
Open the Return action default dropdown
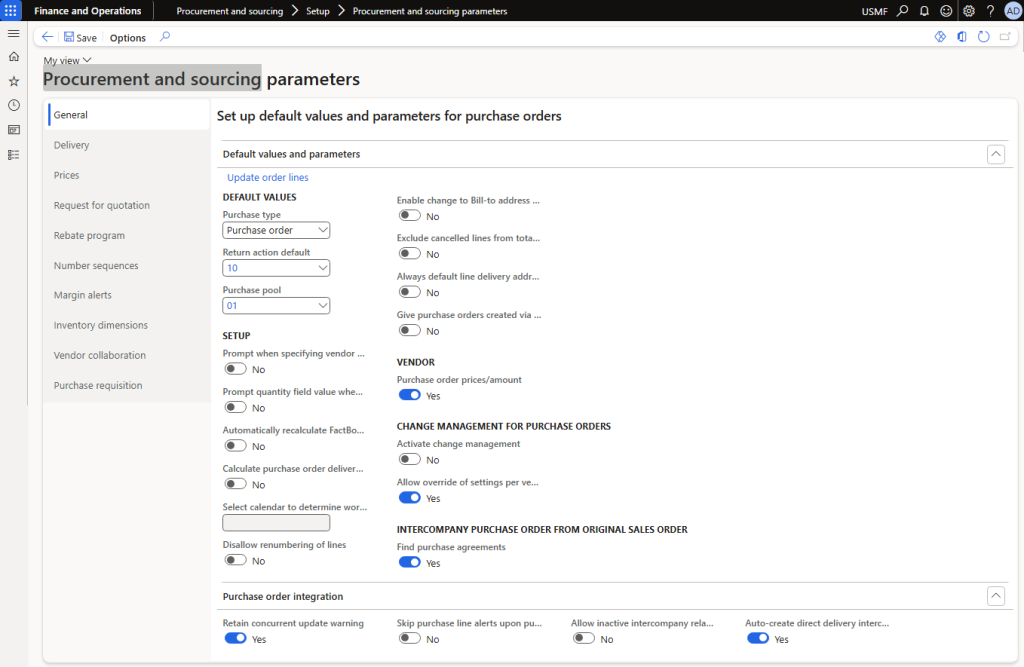tap(276, 268)
